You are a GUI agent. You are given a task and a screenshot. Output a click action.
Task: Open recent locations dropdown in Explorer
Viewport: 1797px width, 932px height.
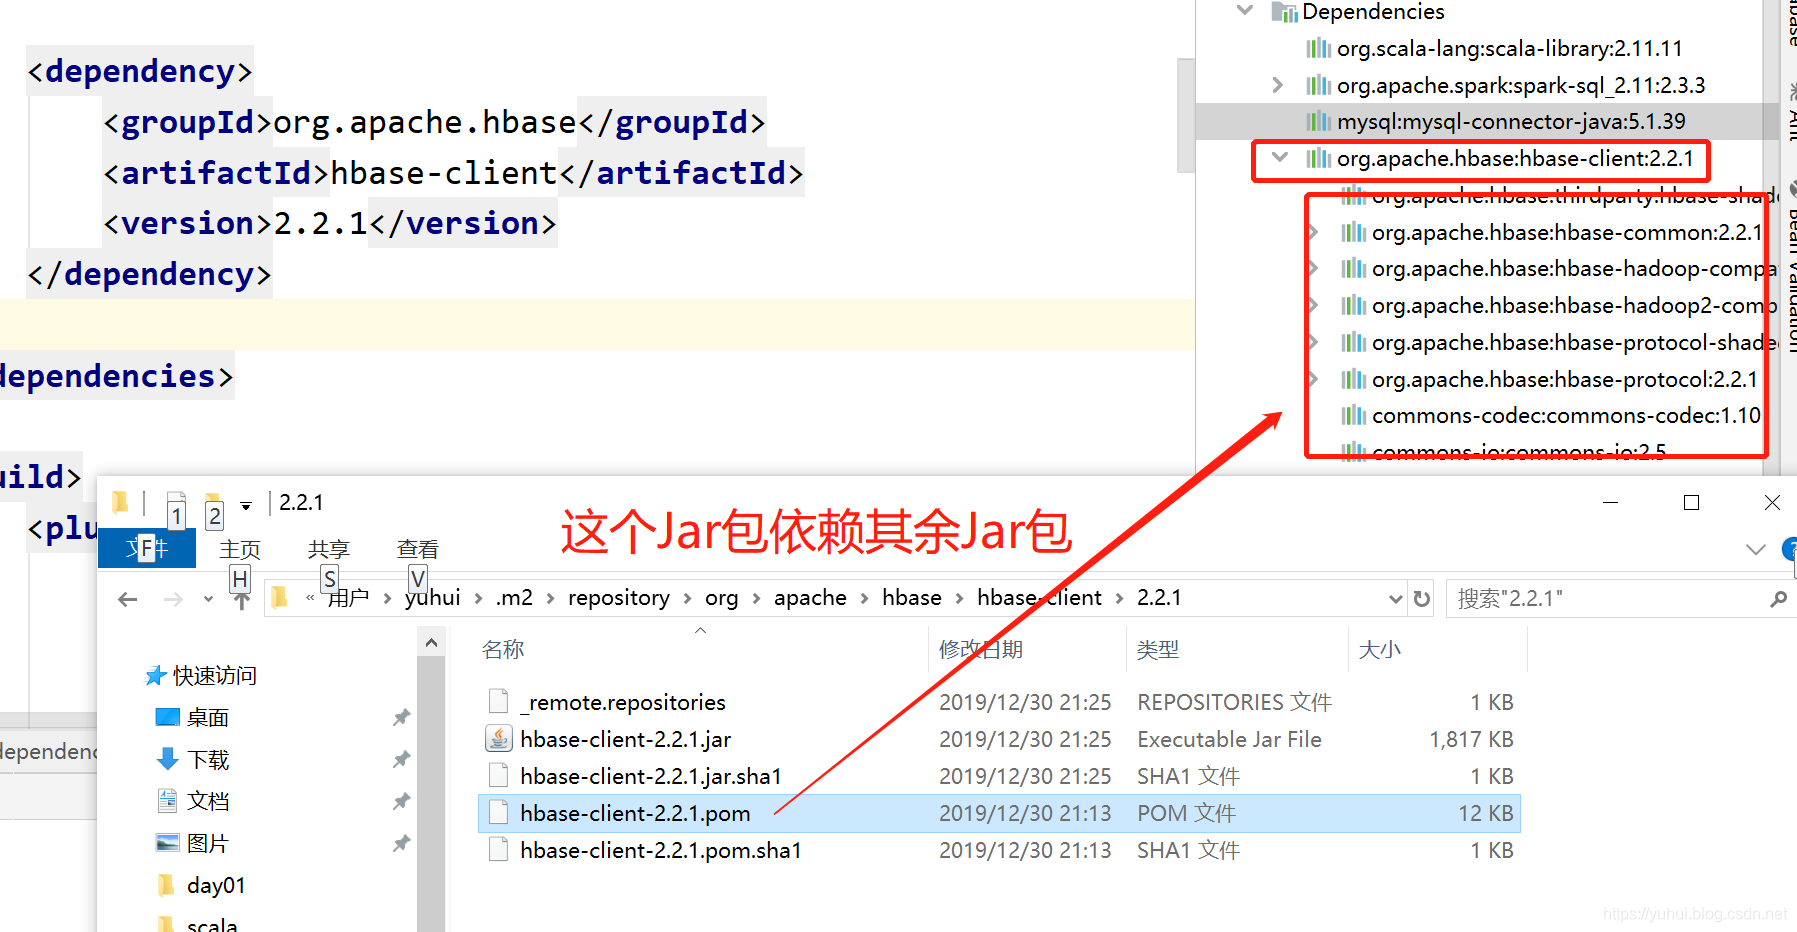point(208,599)
